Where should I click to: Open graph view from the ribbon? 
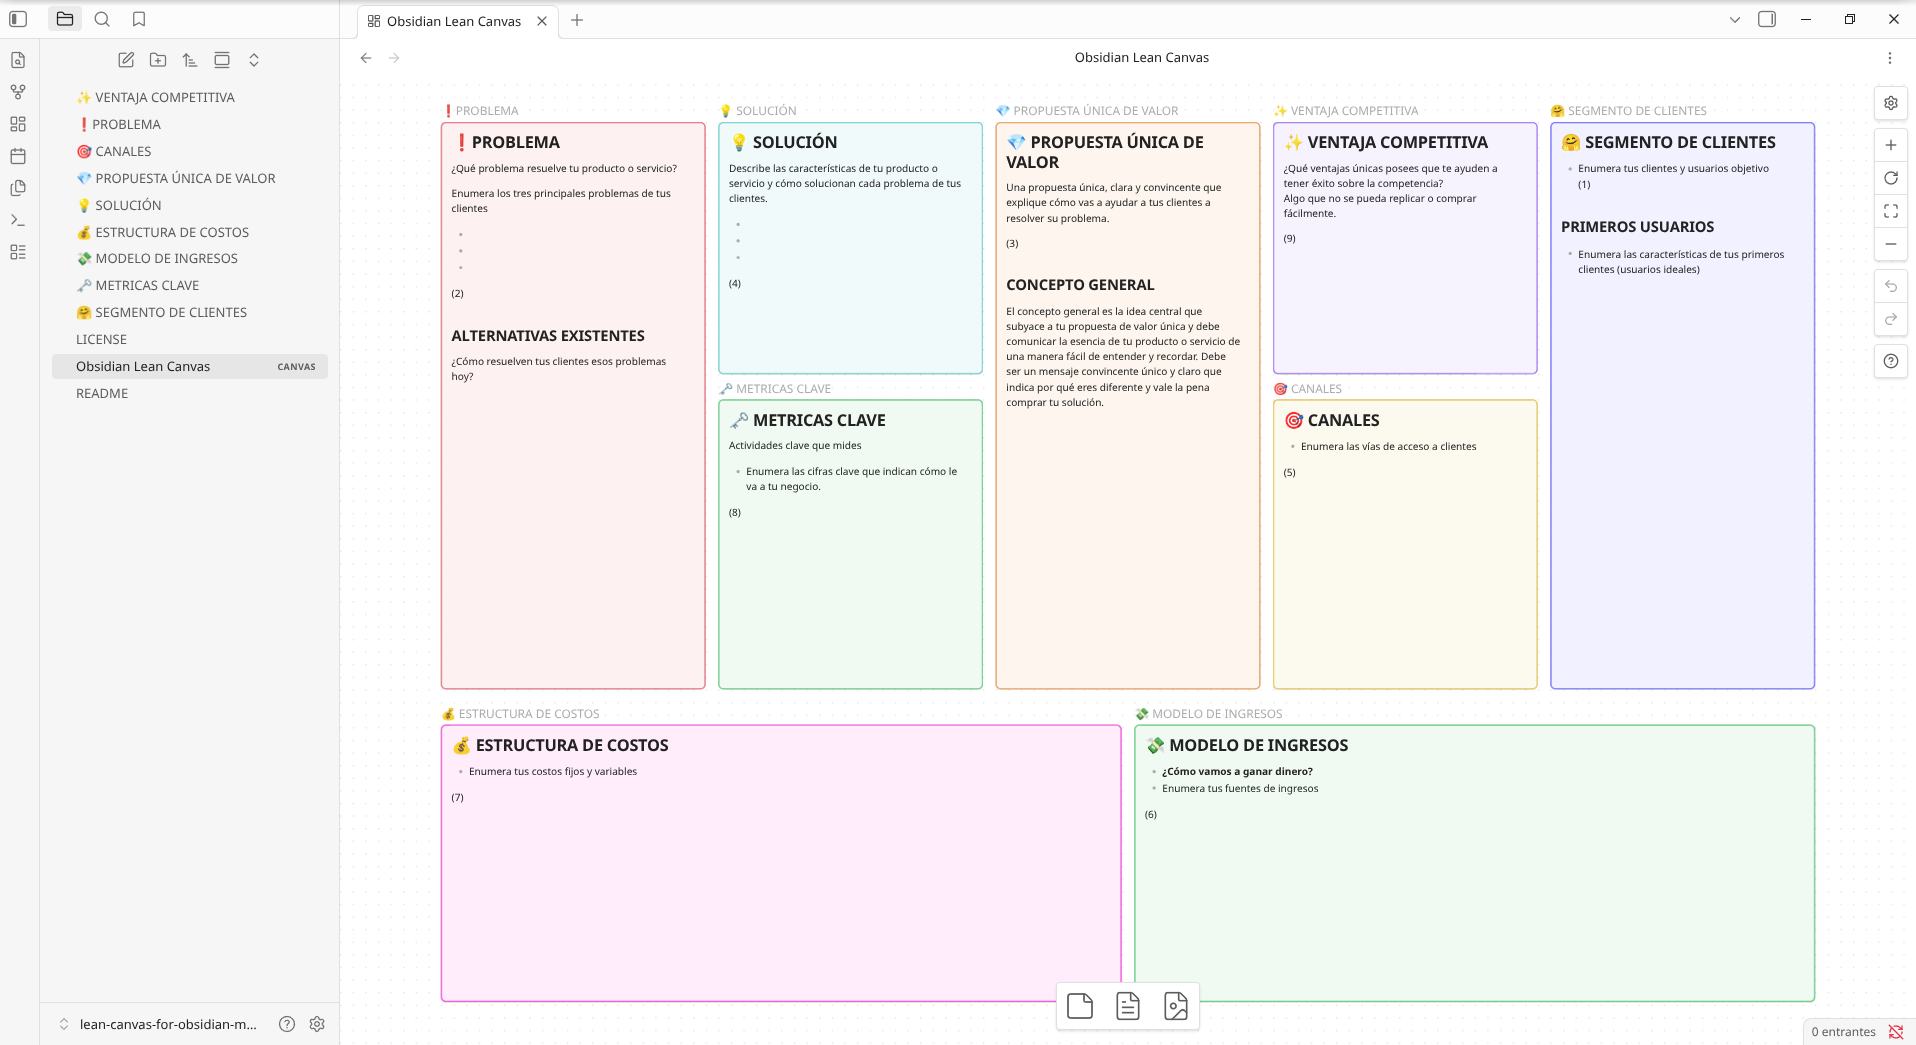pyautogui.click(x=18, y=92)
